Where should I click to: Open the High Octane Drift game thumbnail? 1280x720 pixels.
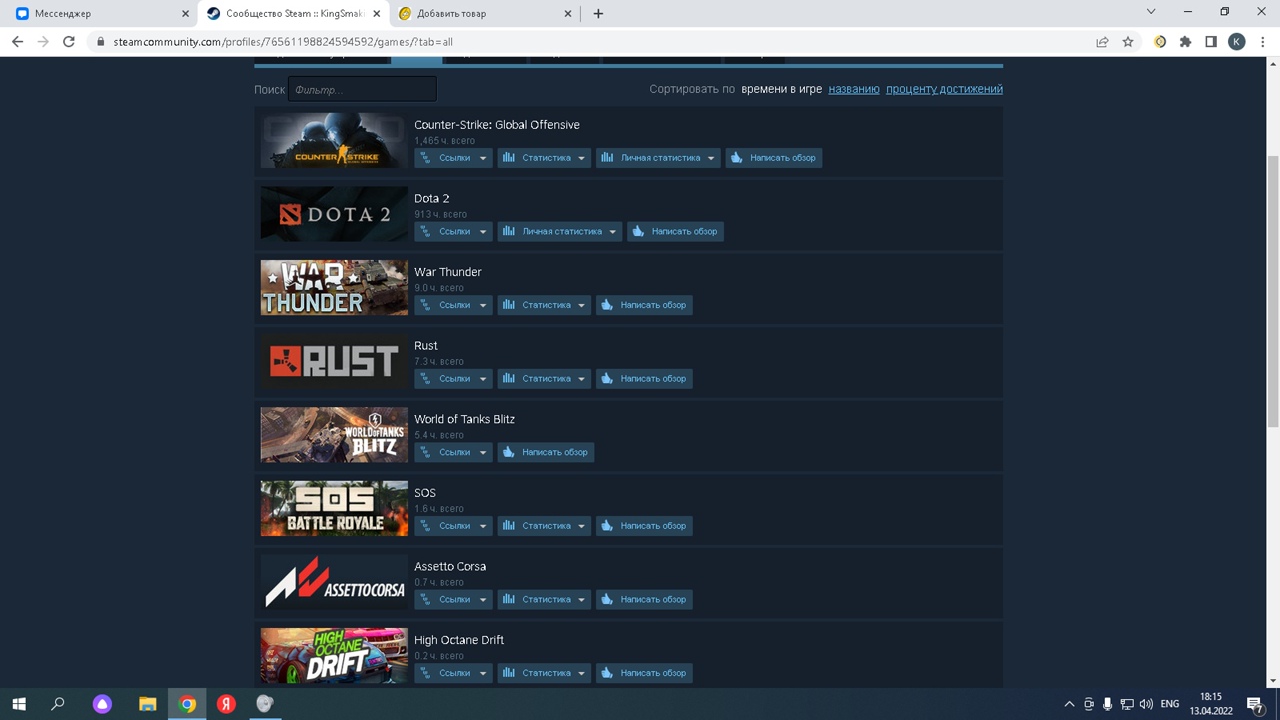pos(334,655)
